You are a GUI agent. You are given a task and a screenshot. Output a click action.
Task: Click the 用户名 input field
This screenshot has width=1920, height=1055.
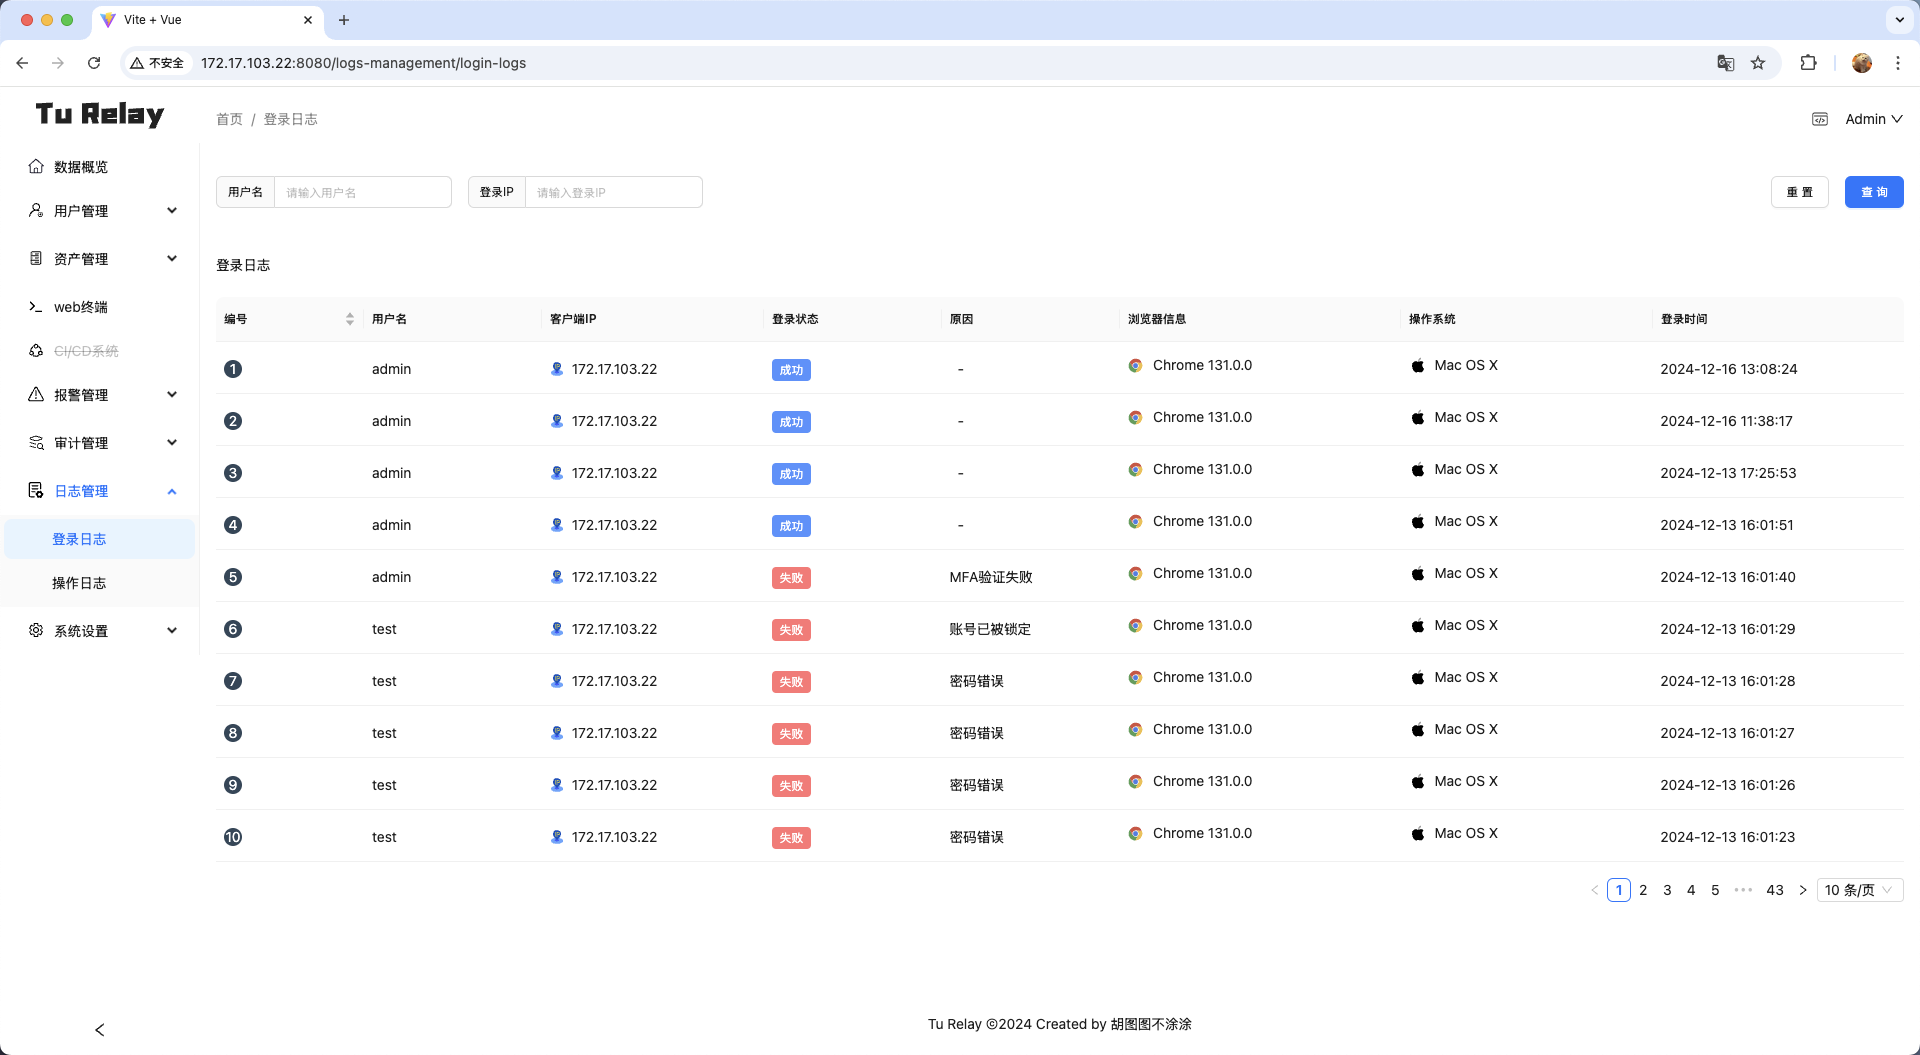pyautogui.click(x=362, y=192)
